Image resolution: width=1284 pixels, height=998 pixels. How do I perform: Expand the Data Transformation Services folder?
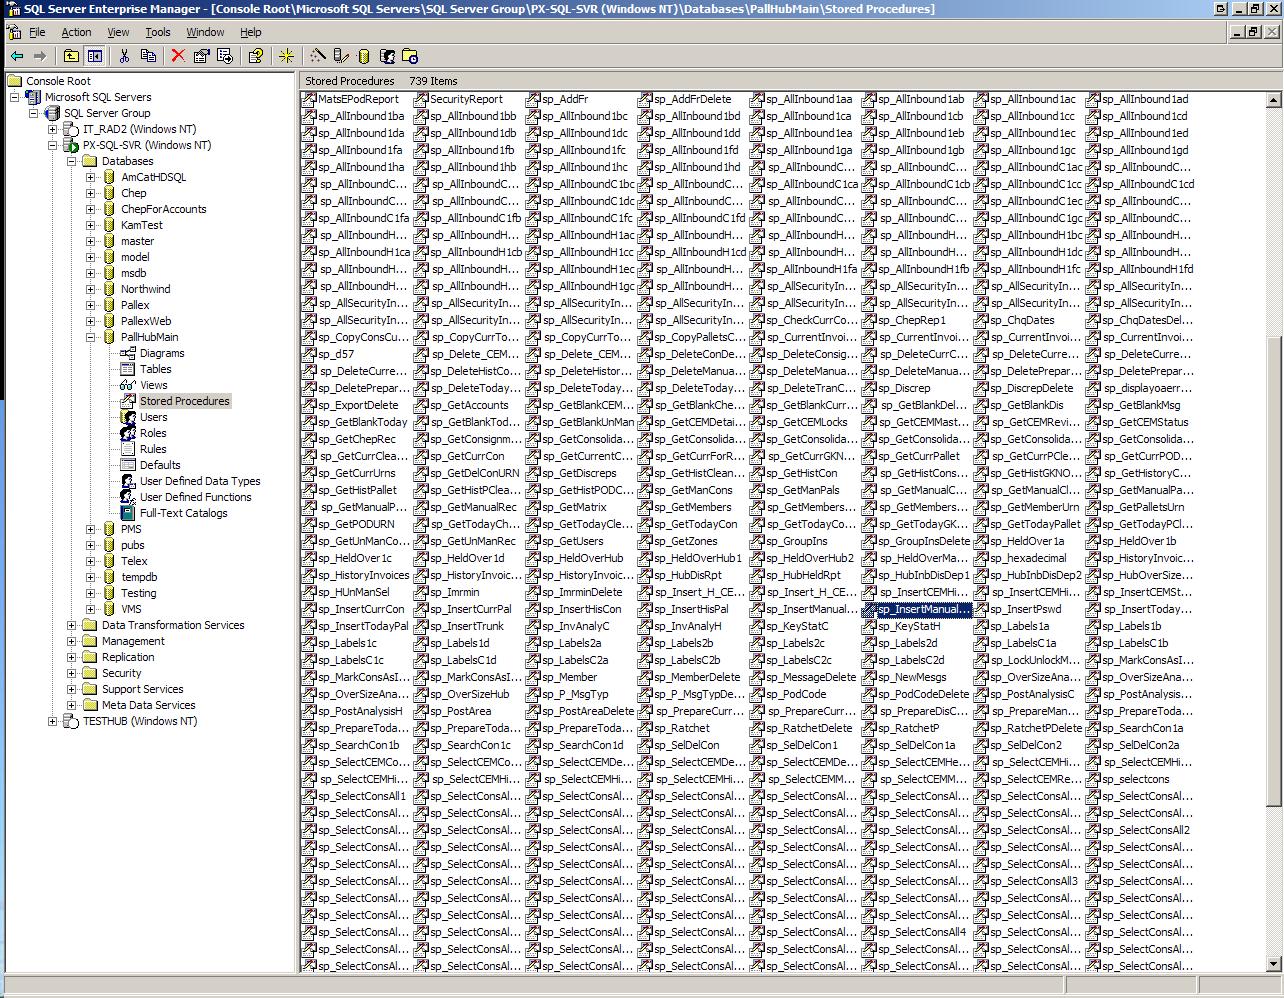coord(72,625)
